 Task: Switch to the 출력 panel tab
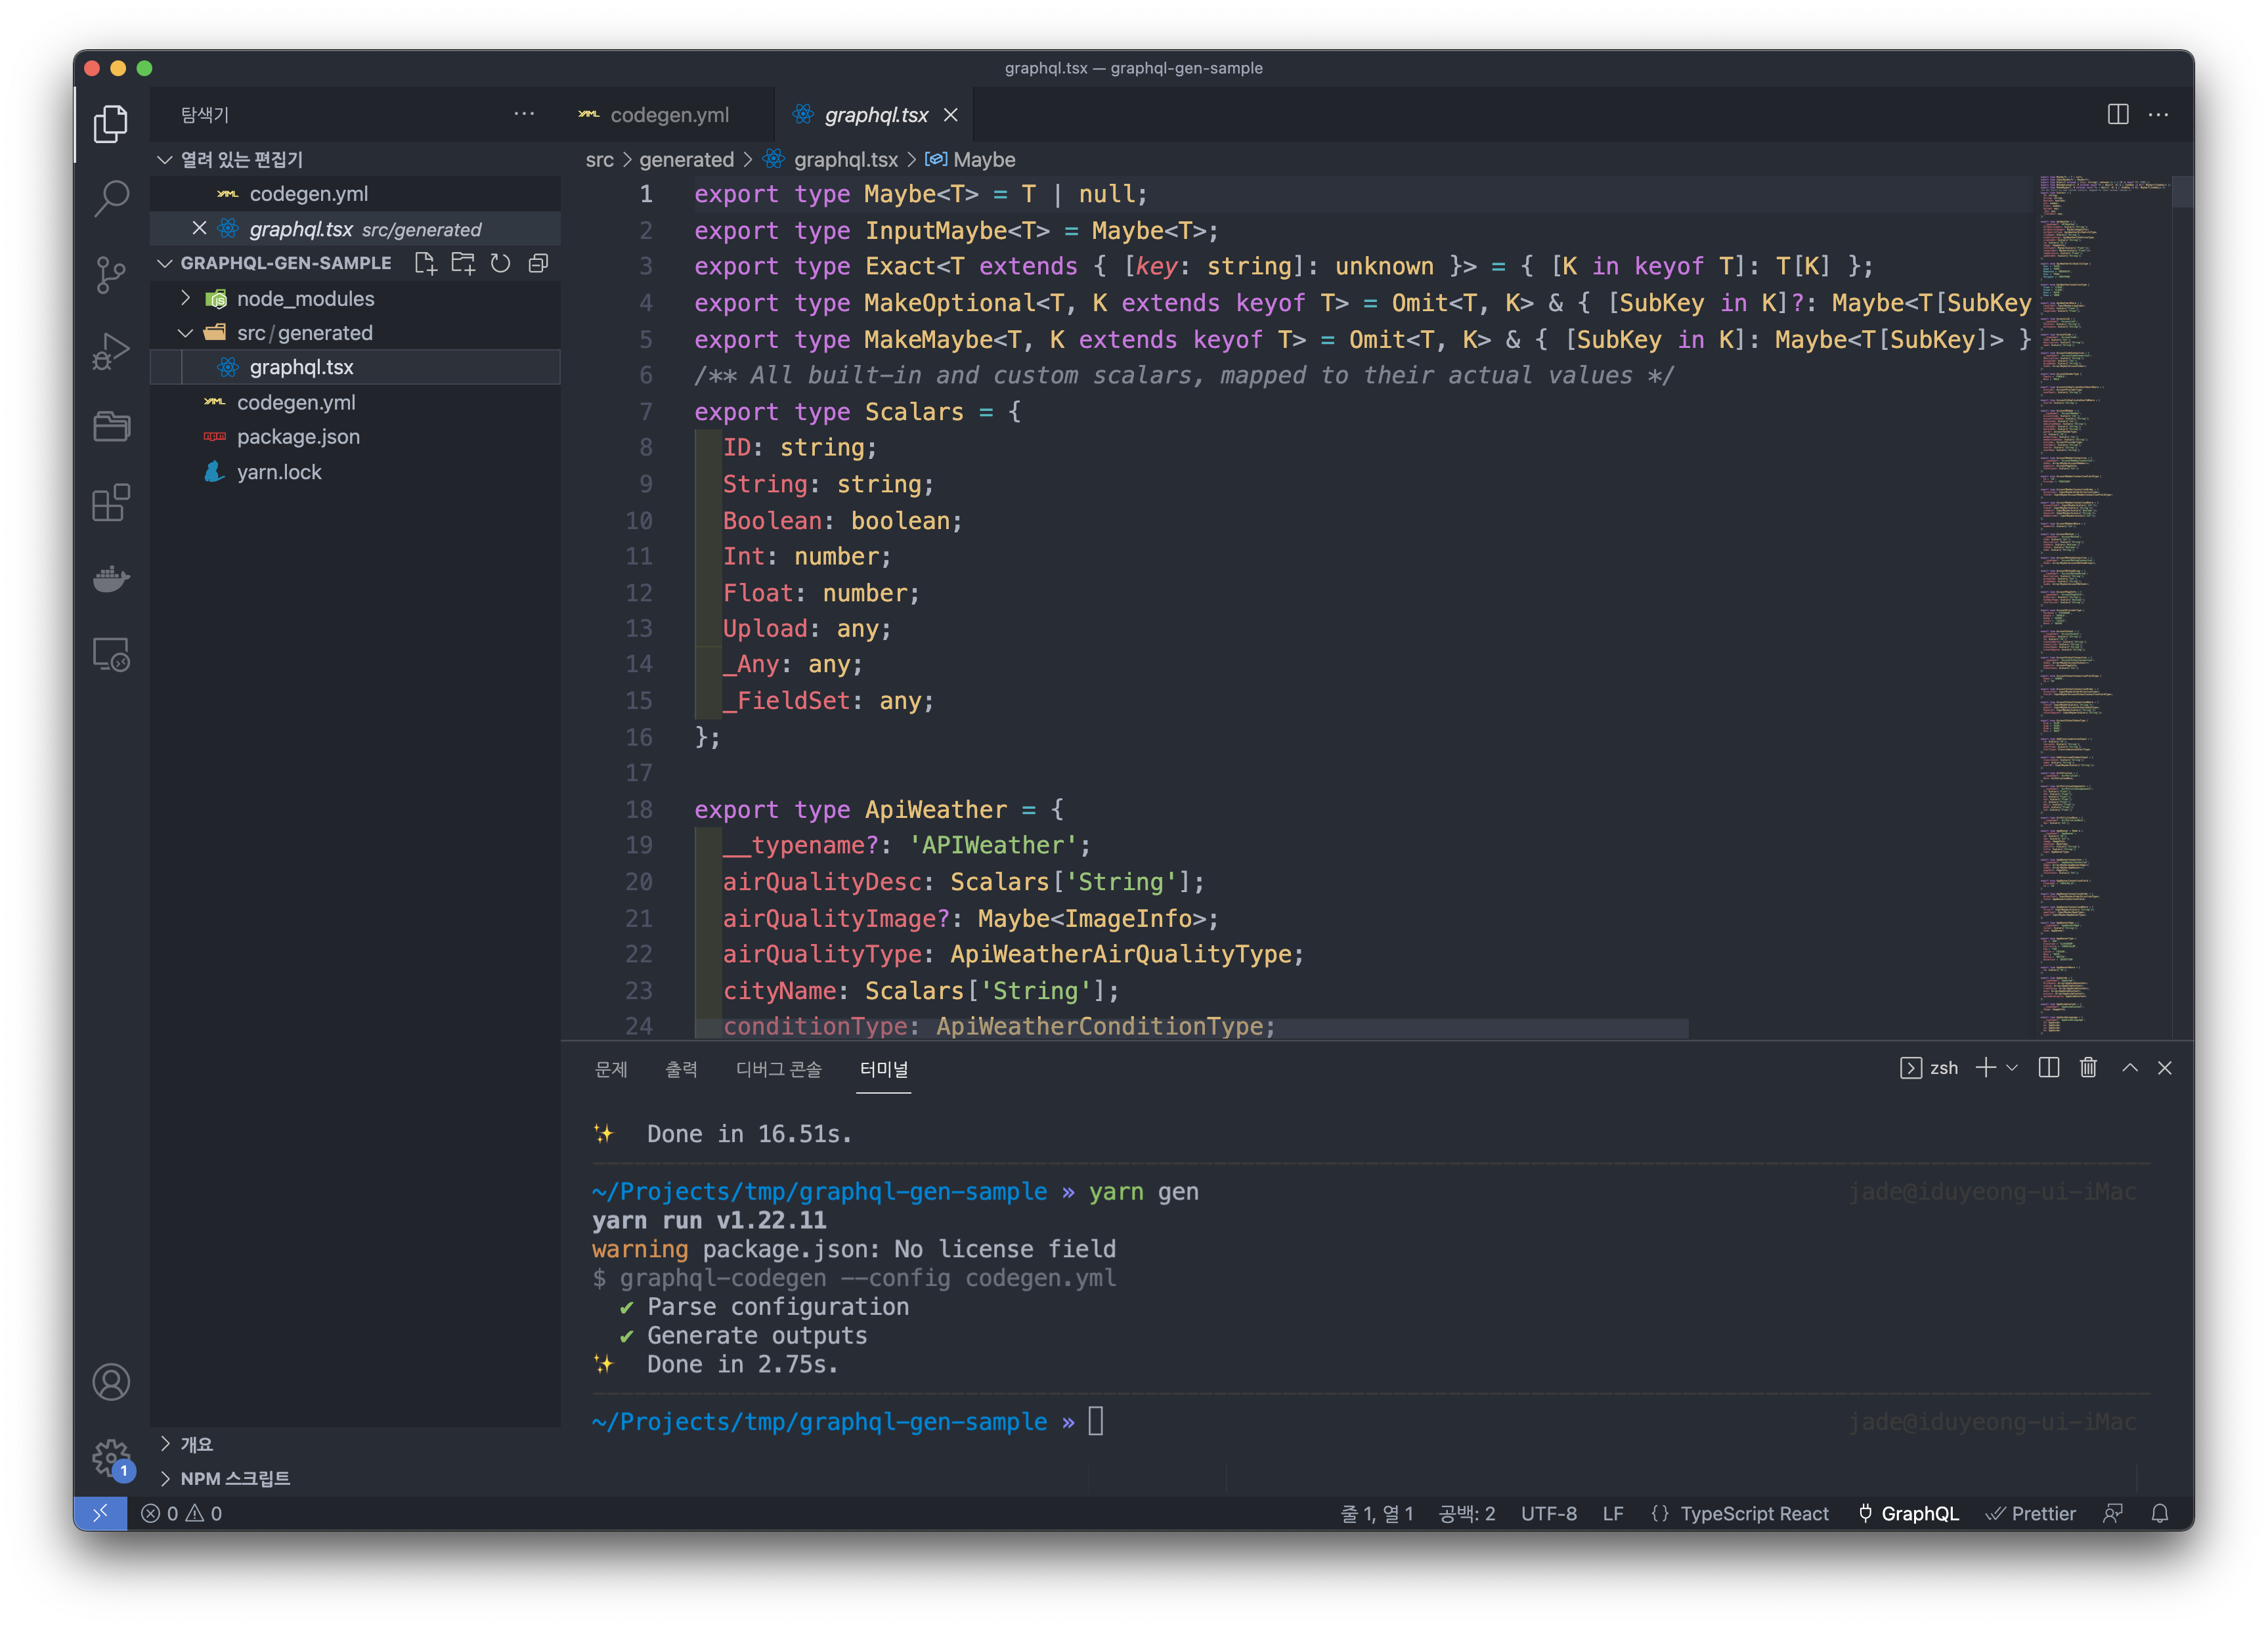[x=681, y=1069]
